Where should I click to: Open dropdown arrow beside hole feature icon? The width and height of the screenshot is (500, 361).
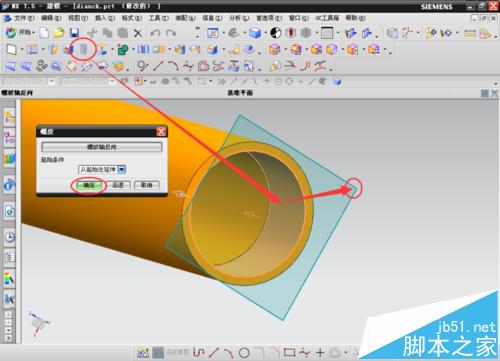(x=133, y=50)
